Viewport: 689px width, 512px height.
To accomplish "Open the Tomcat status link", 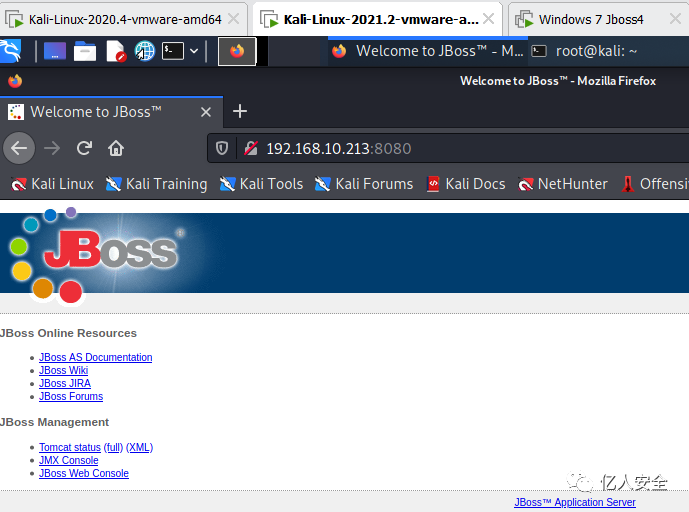I will [70, 447].
